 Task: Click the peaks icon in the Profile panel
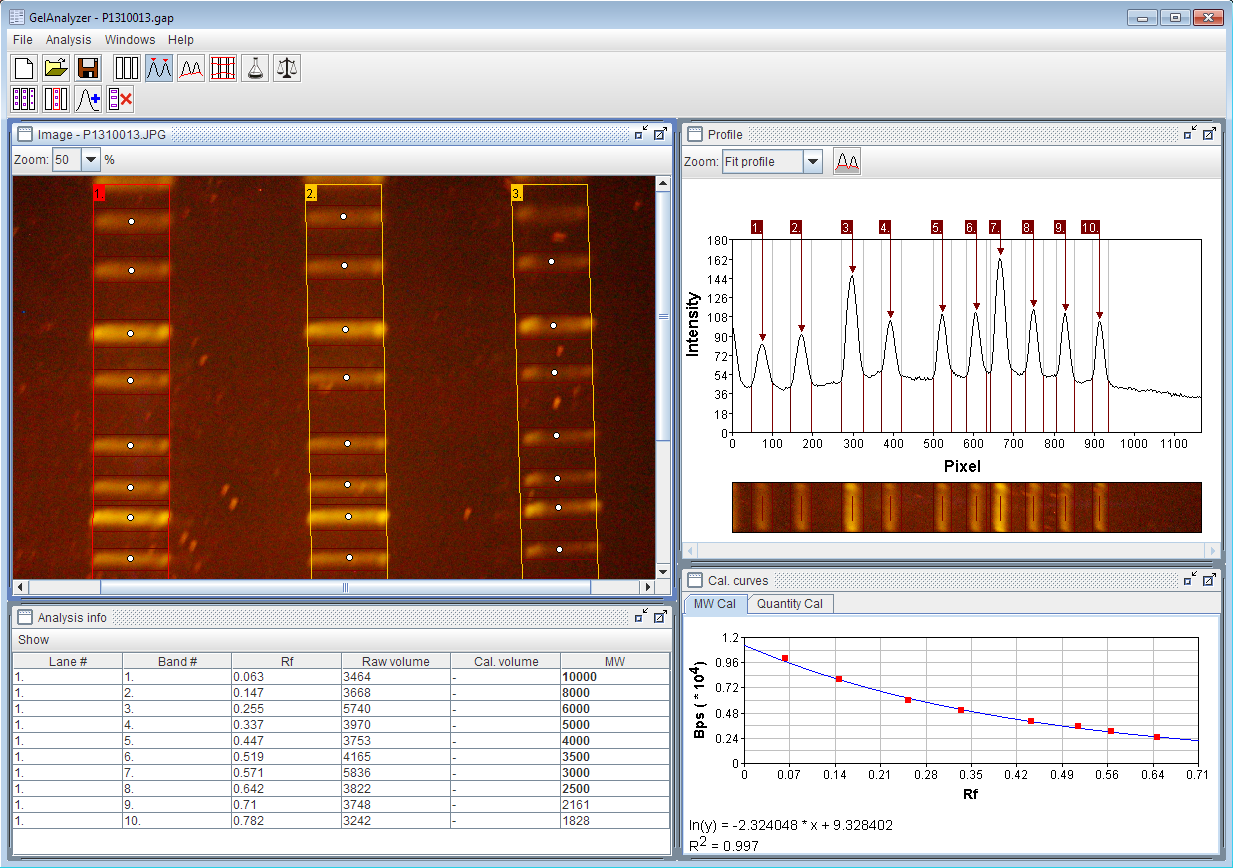[x=847, y=161]
